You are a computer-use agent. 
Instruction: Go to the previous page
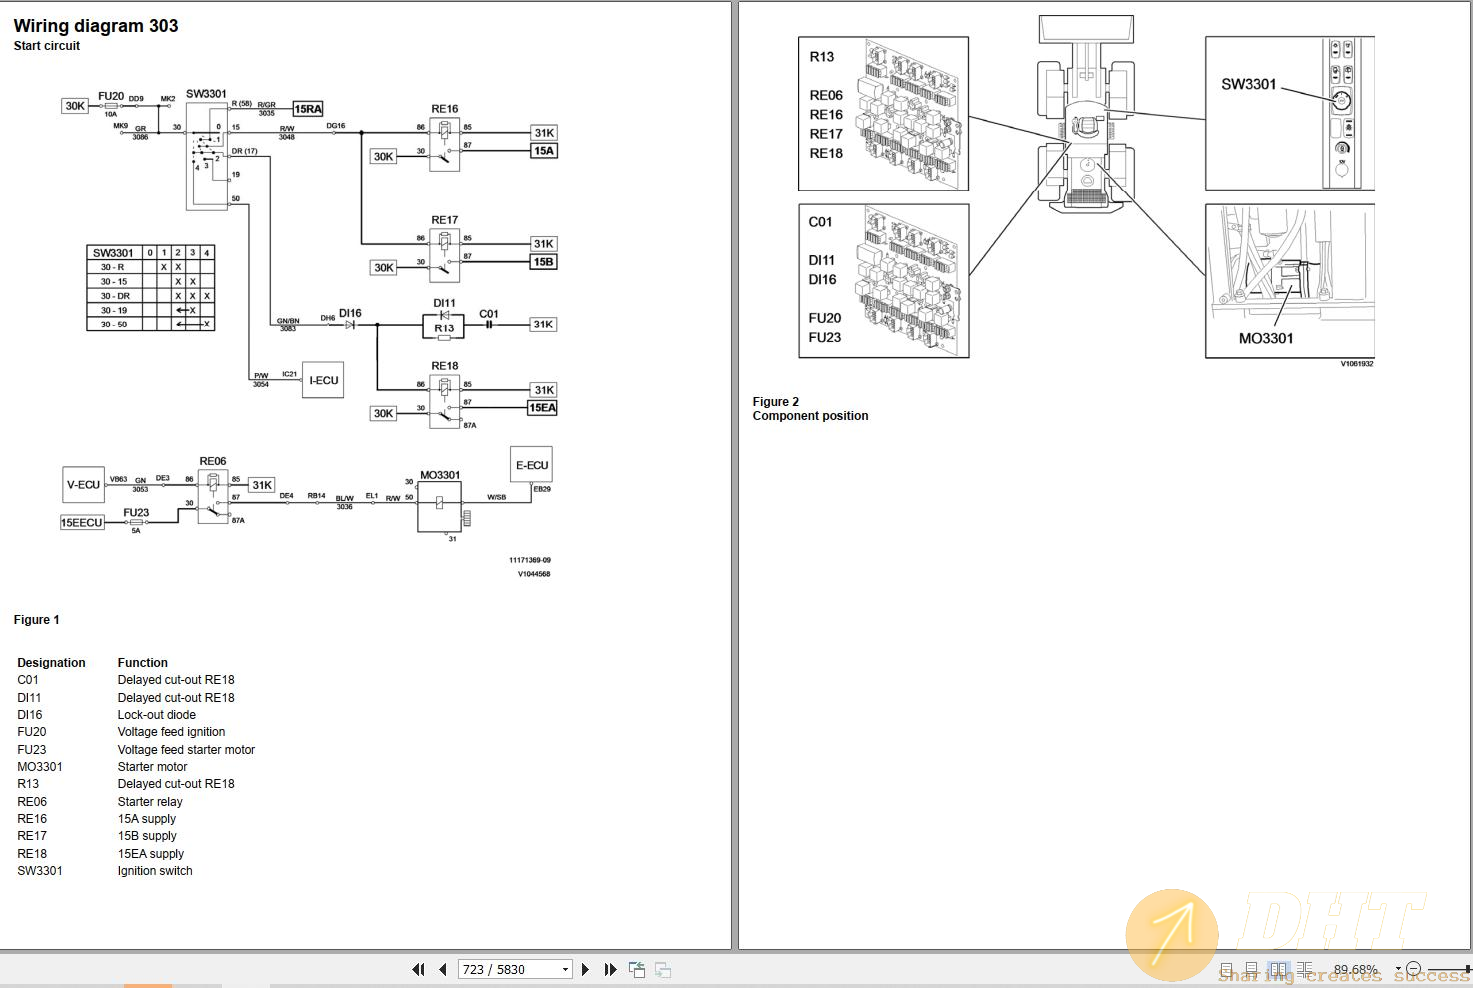(442, 969)
